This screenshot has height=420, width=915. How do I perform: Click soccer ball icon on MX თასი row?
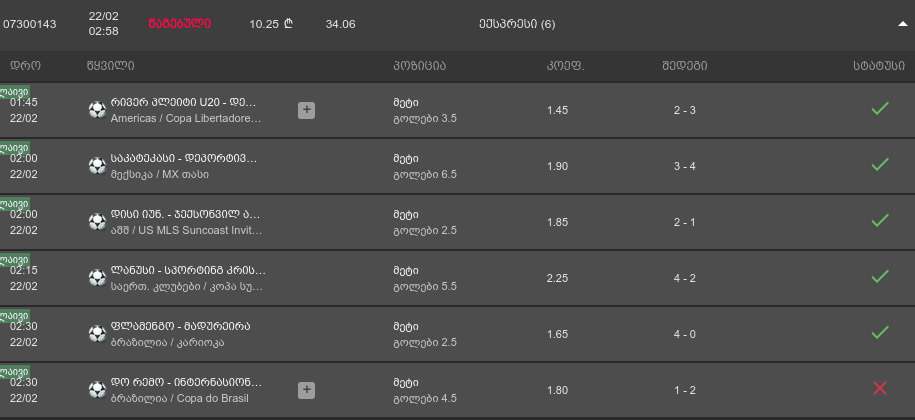[97, 166]
